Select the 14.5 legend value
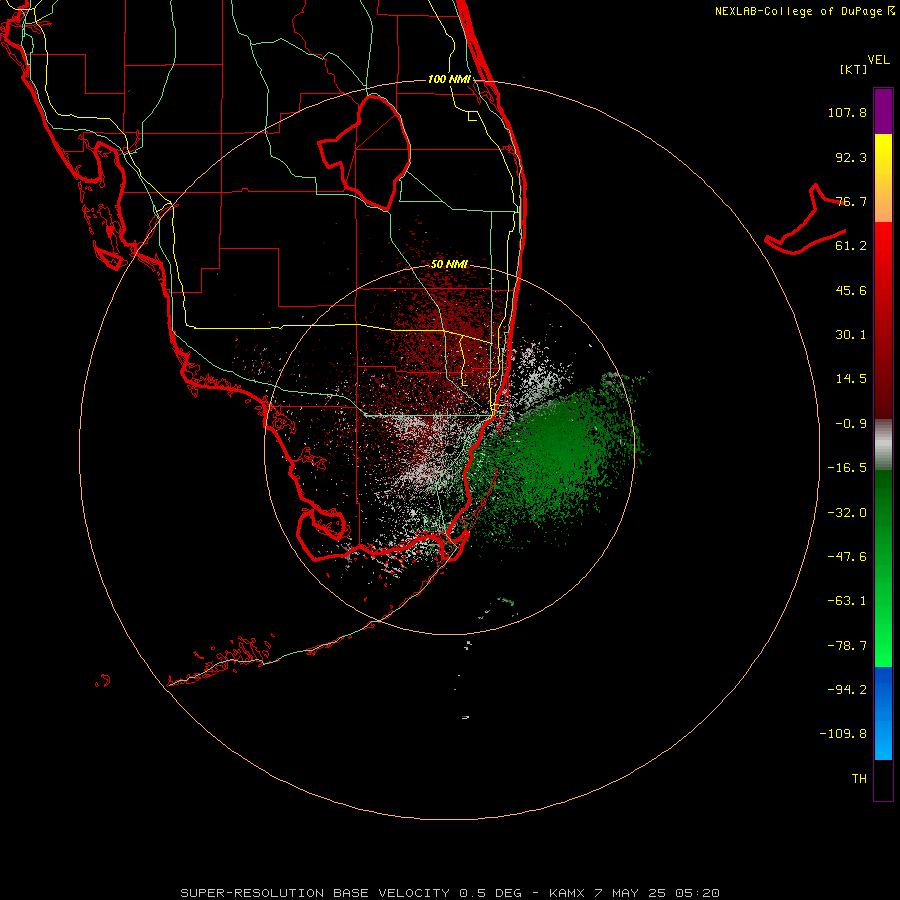900x900 pixels. 851,379
